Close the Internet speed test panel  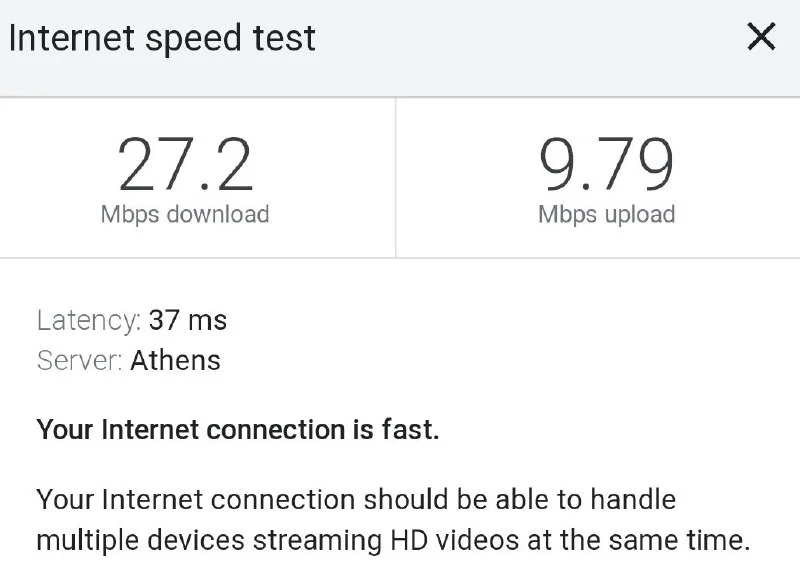(x=761, y=38)
